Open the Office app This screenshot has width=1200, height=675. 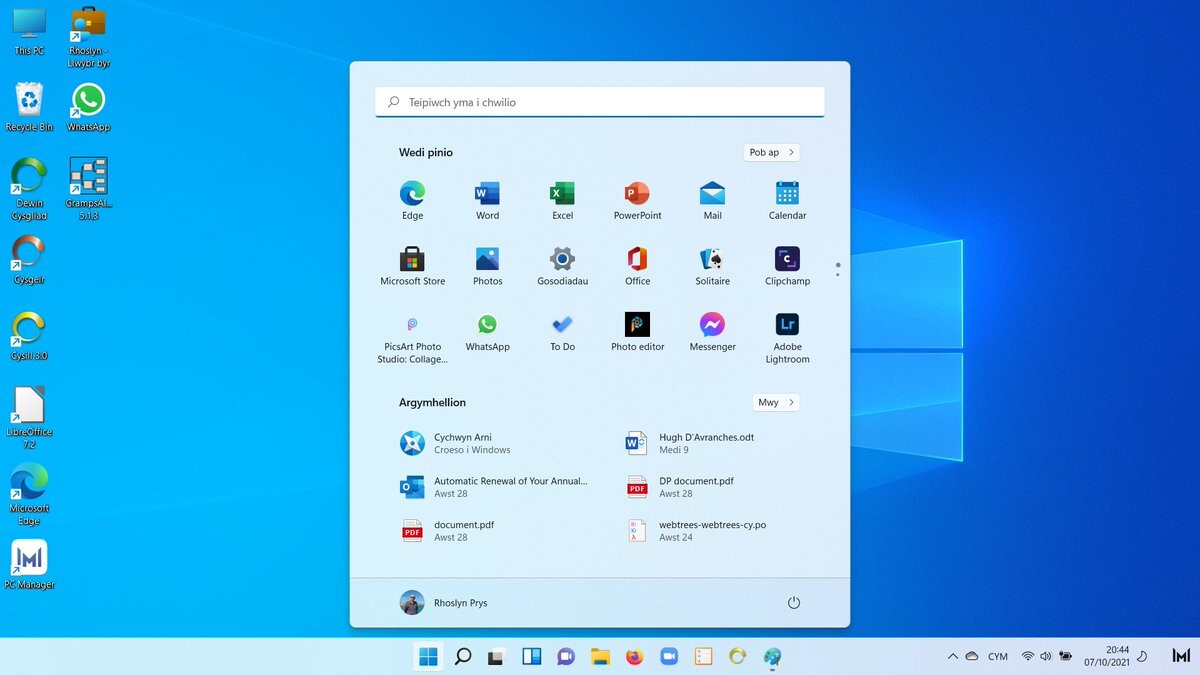tap(637, 266)
